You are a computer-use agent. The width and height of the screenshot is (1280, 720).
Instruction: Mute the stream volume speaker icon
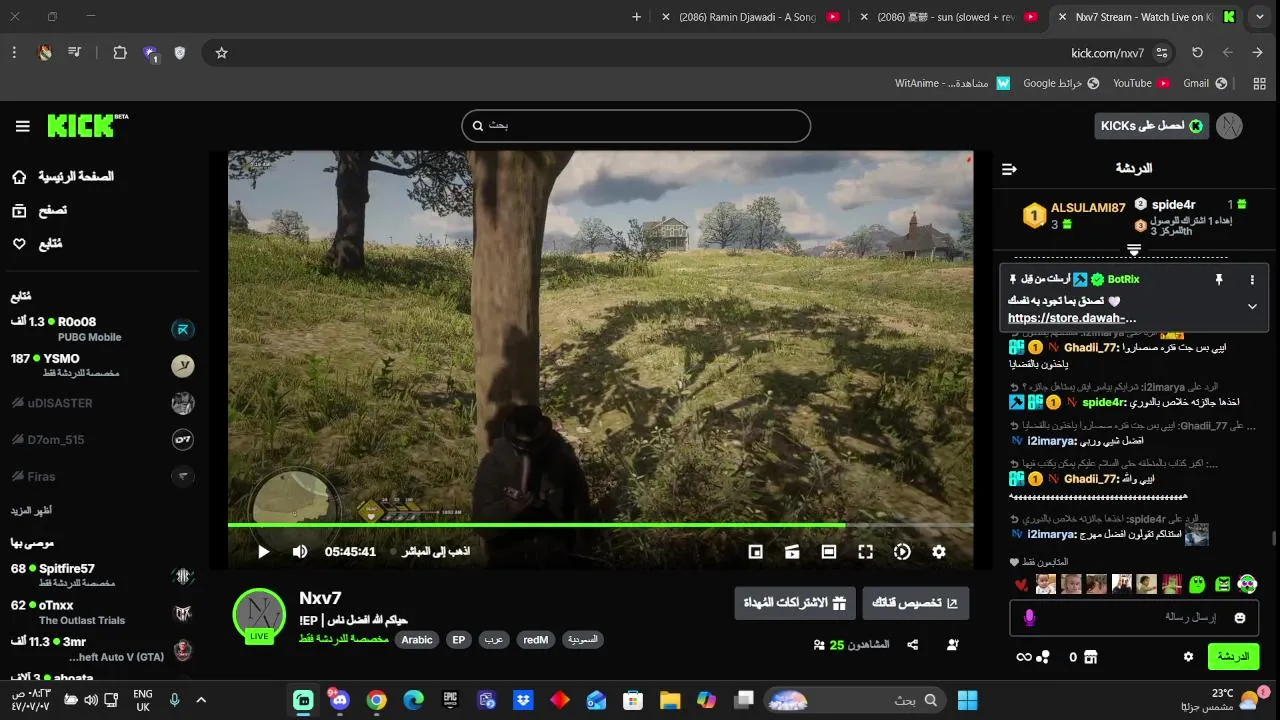300,551
